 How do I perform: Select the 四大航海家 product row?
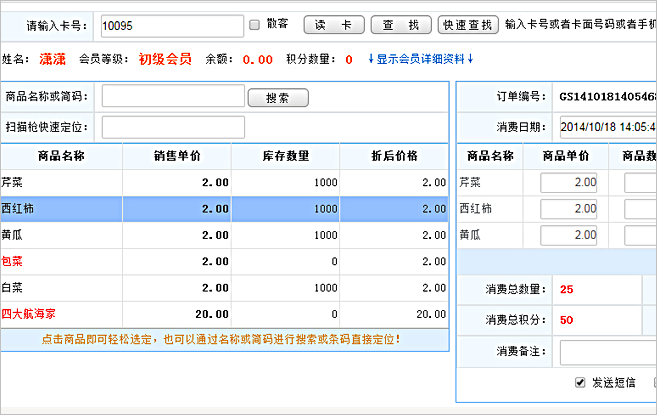point(224,314)
